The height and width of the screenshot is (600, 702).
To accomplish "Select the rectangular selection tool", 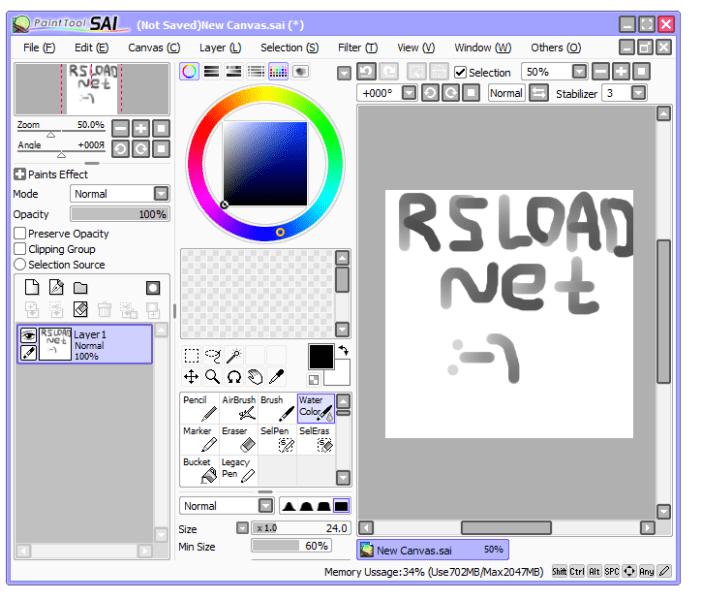I will tap(192, 356).
